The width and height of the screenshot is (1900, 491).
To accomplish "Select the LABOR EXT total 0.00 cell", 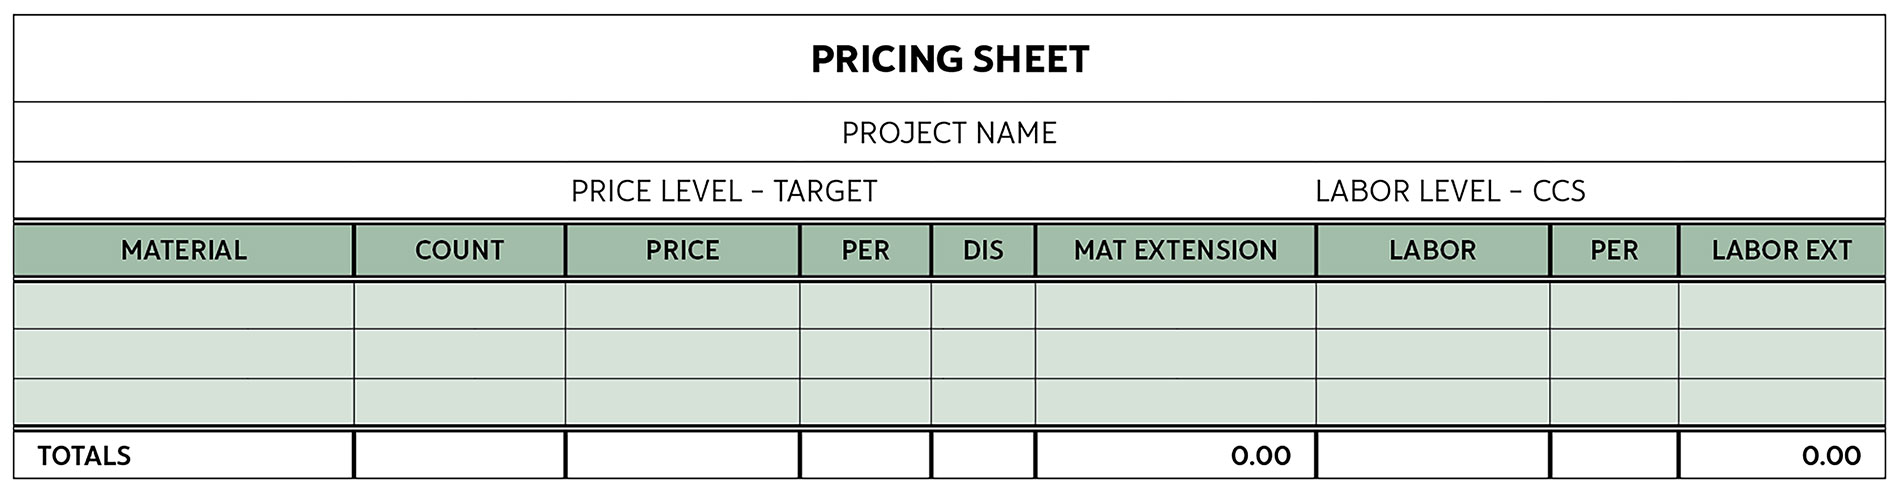I will [x=1781, y=456].
